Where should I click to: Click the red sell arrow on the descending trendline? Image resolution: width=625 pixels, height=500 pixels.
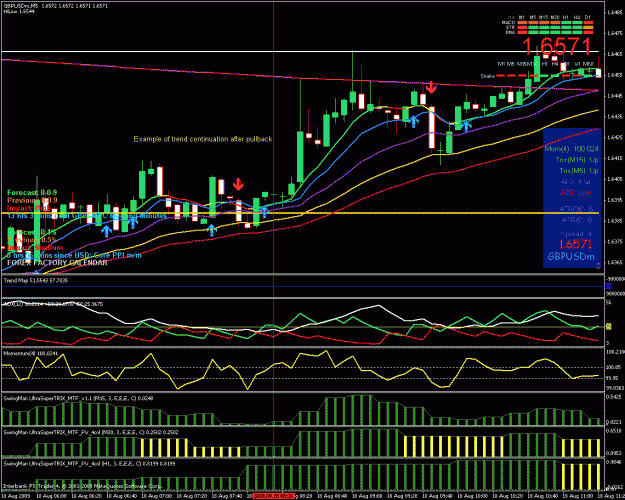430,87
